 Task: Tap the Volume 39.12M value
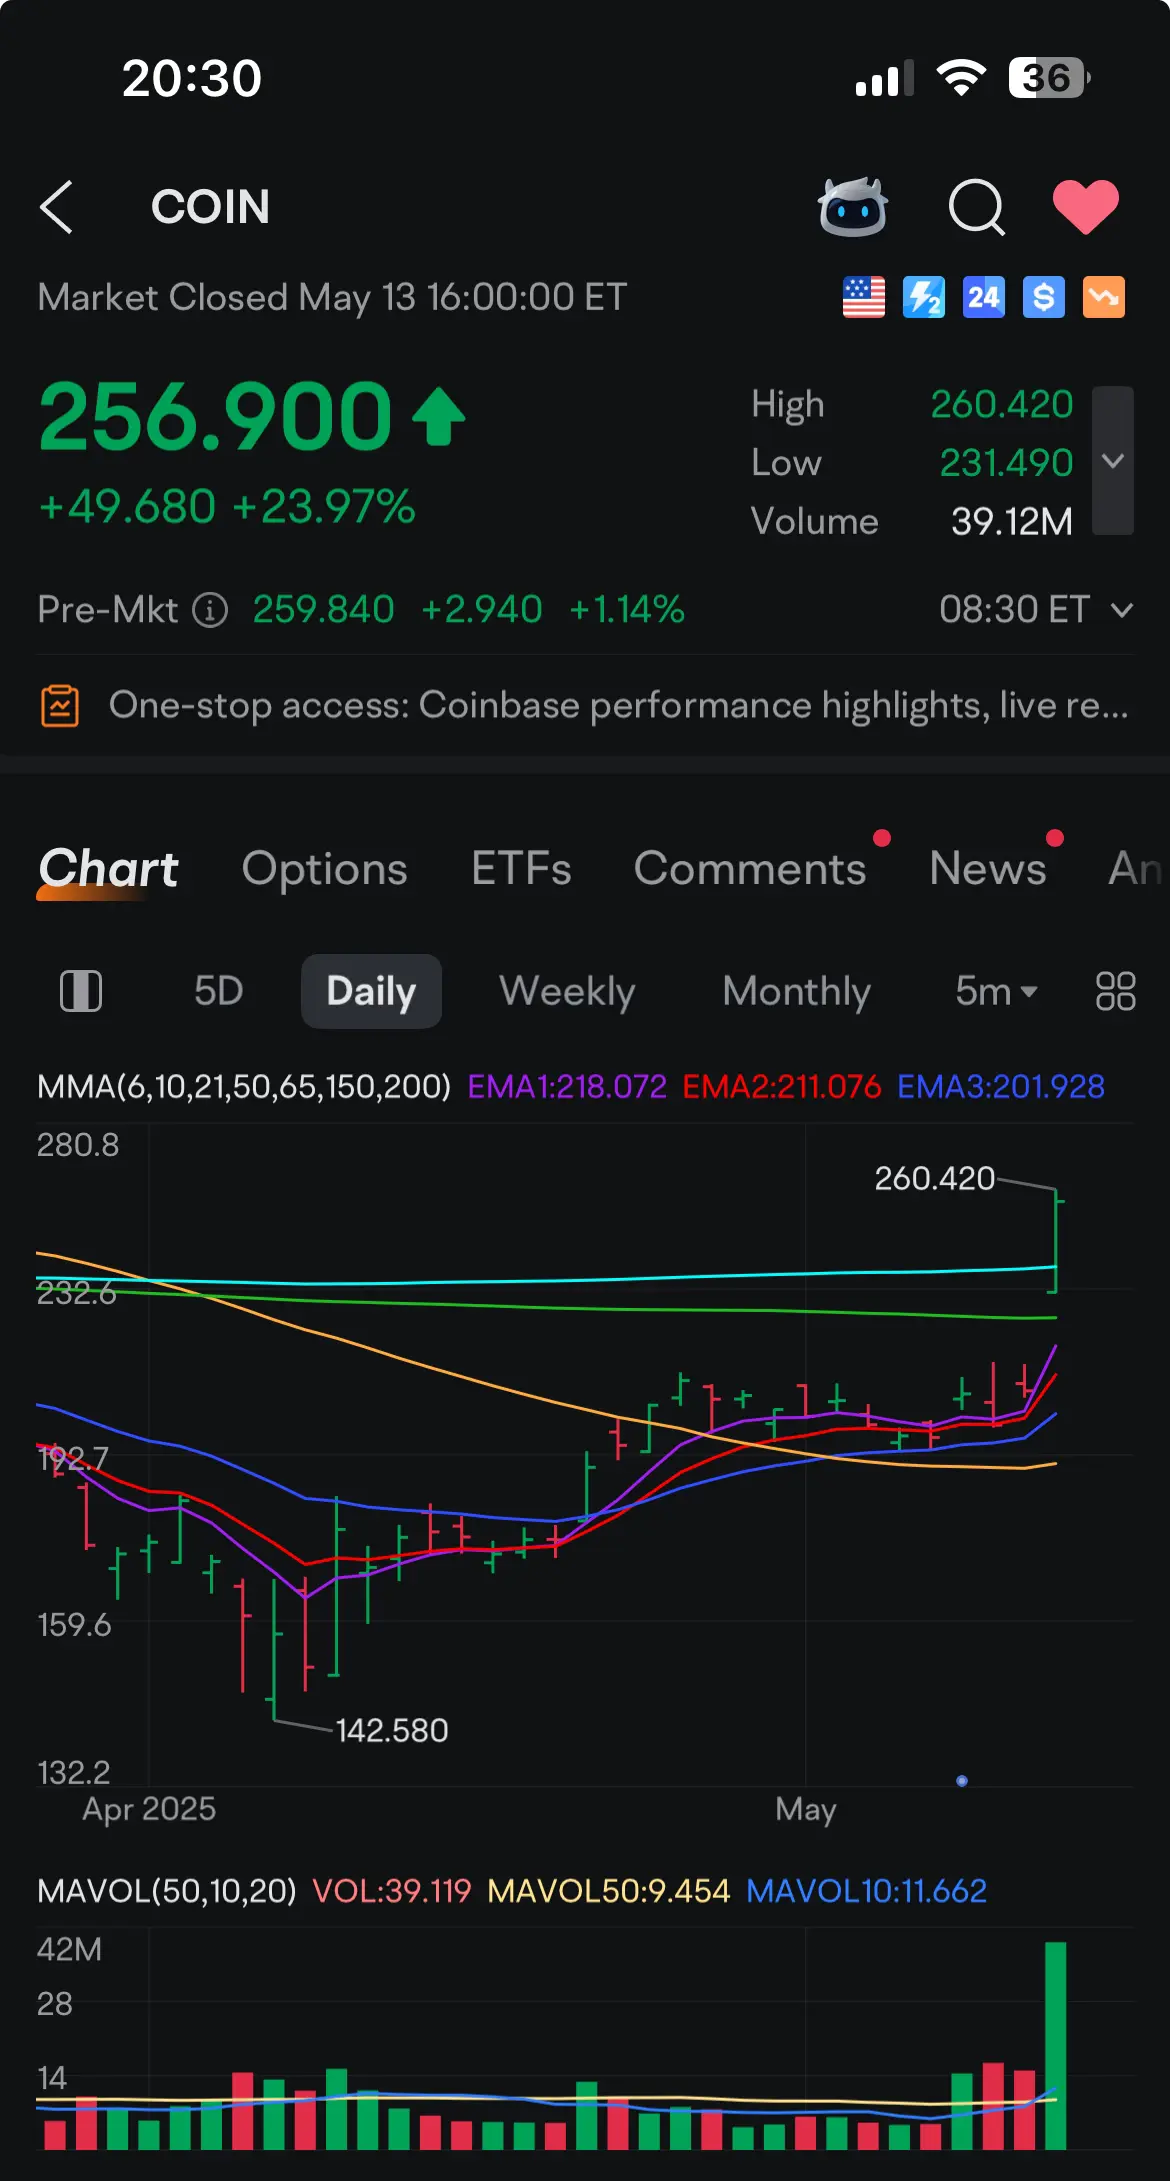click(1012, 521)
